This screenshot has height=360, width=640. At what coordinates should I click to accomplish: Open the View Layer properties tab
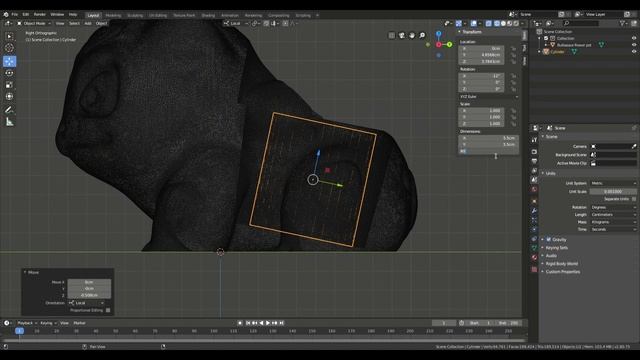[534, 171]
